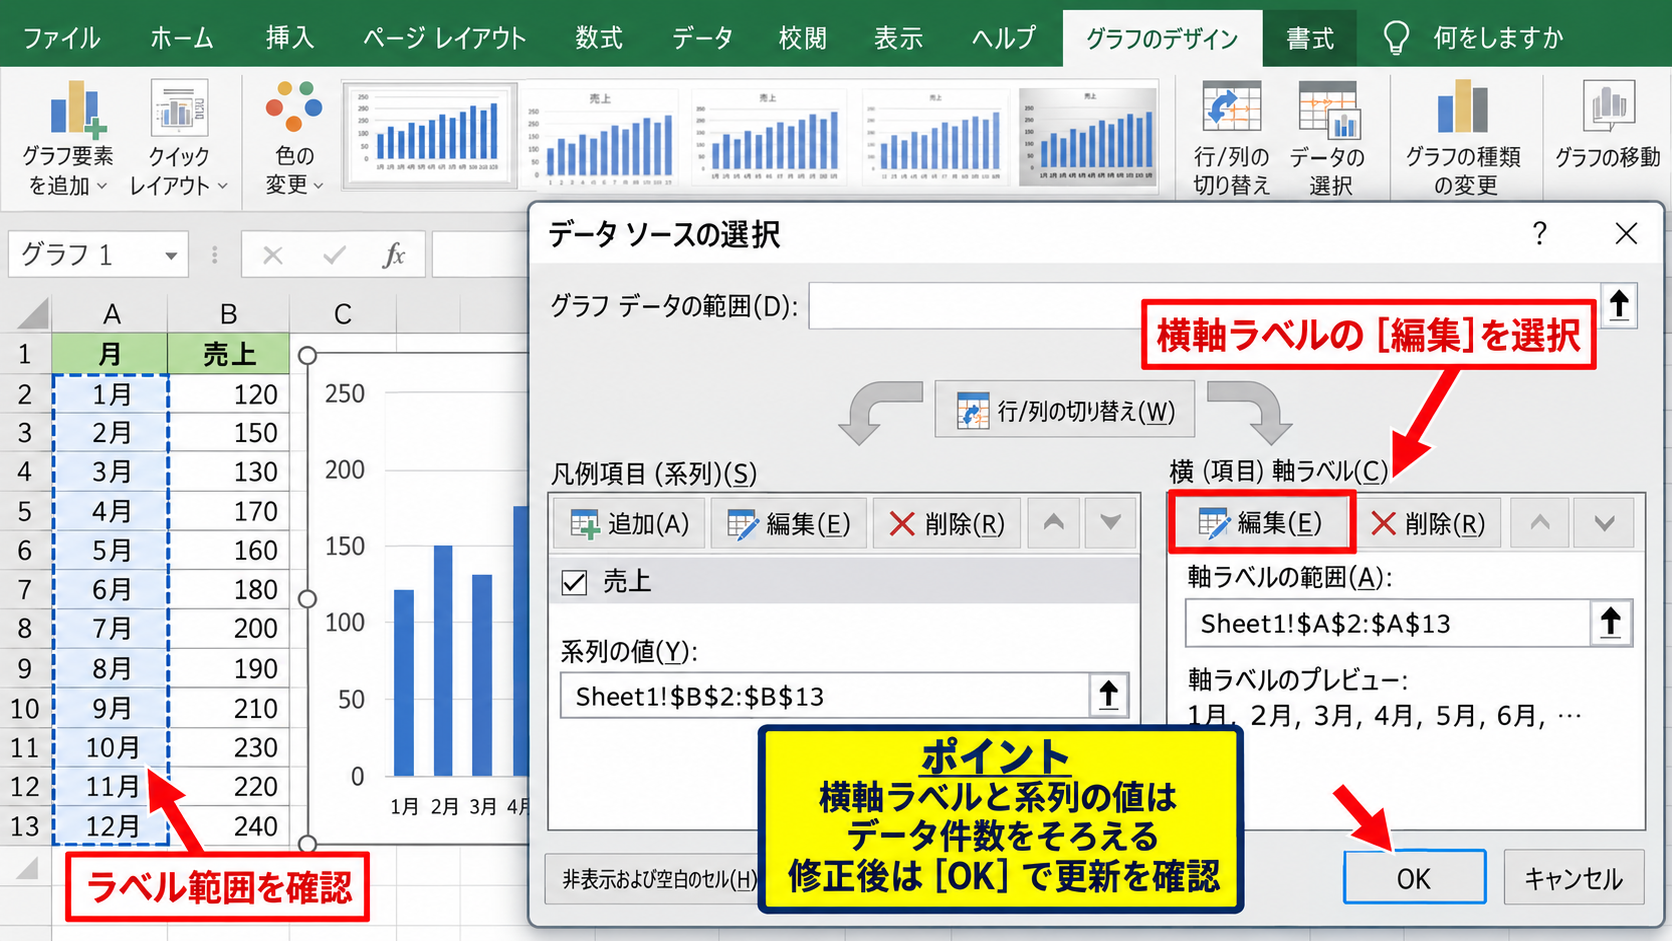Click the dialog help question mark
The height and width of the screenshot is (941, 1672).
(1540, 234)
